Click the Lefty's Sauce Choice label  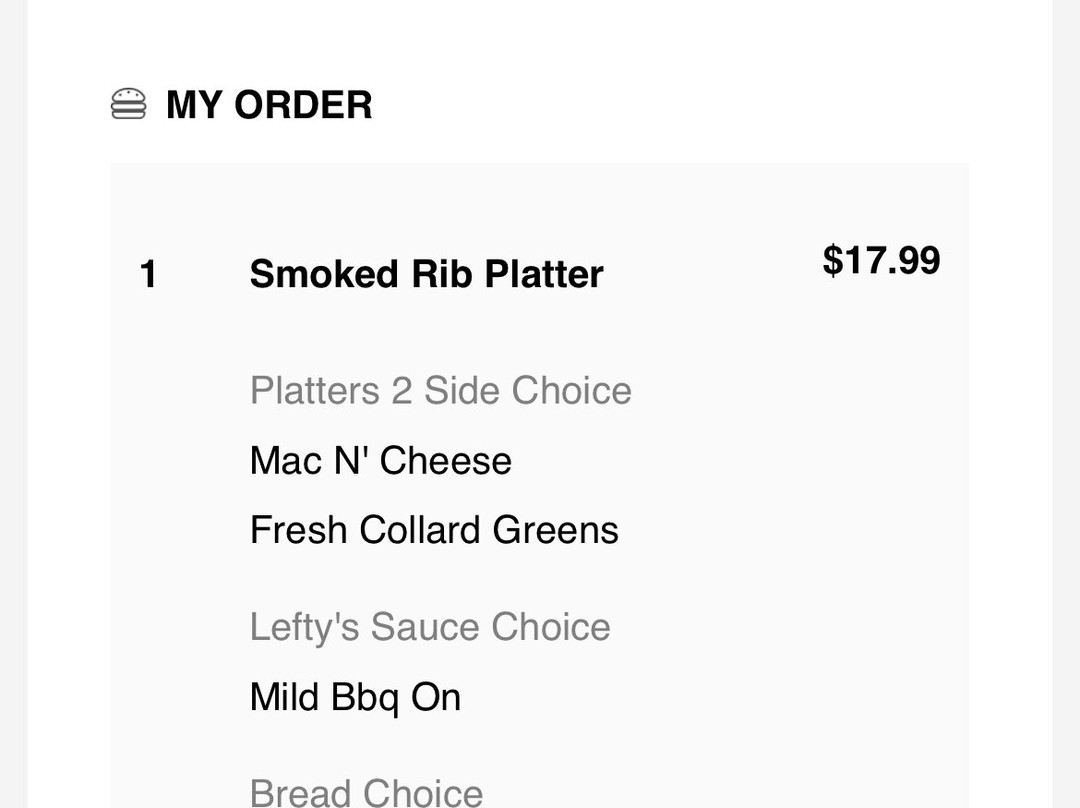tap(430, 627)
